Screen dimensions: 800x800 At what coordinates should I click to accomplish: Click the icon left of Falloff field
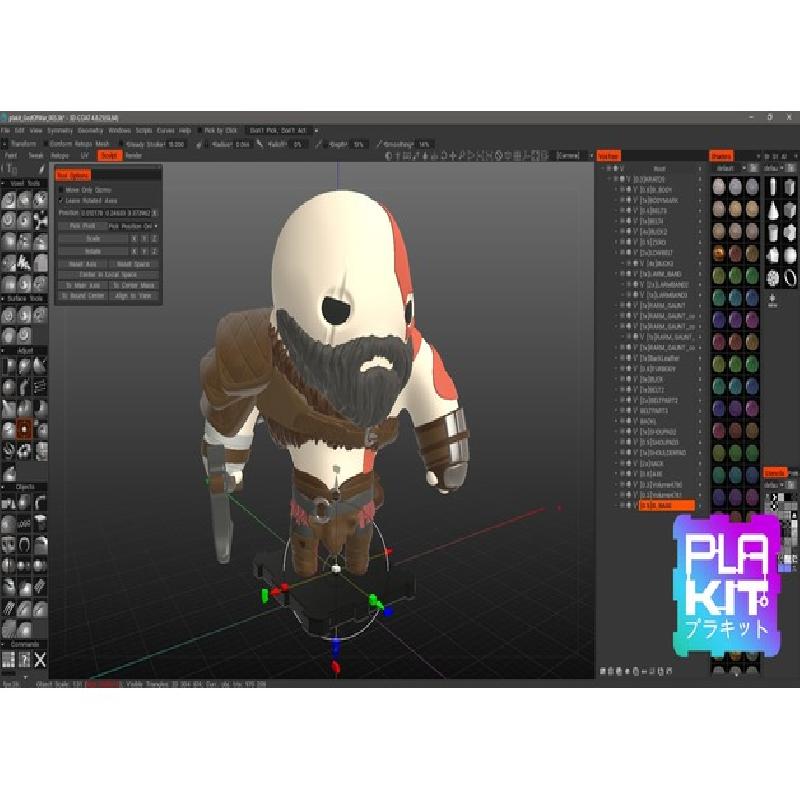[260, 144]
